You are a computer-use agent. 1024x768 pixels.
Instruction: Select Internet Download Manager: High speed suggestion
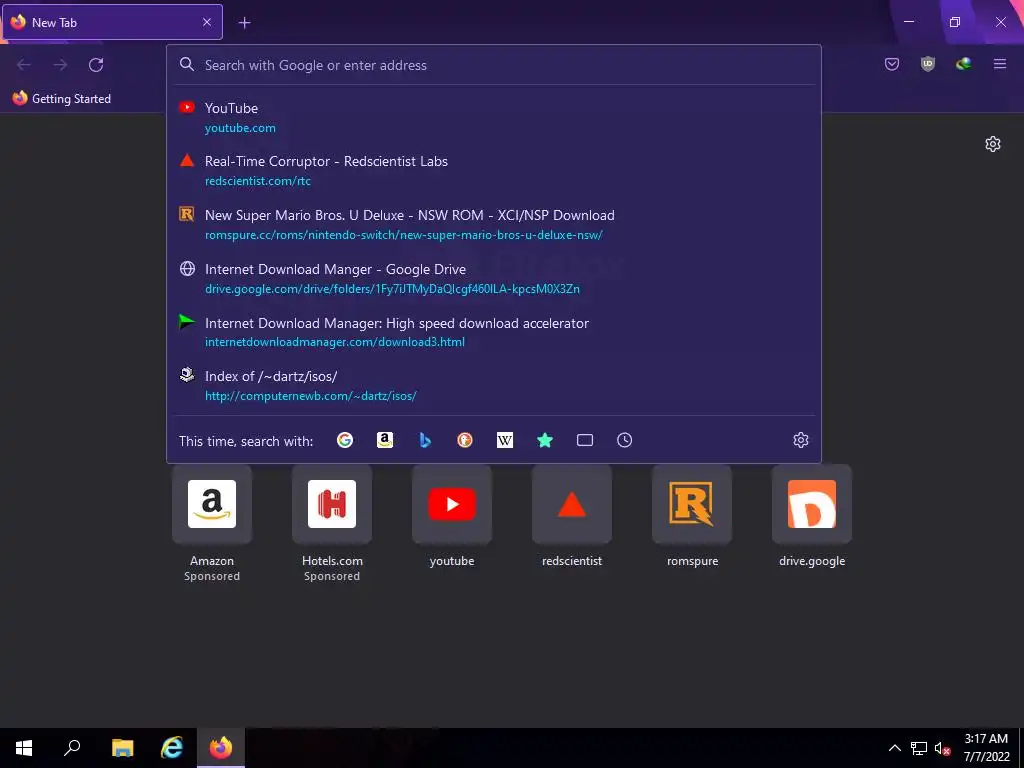click(494, 332)
